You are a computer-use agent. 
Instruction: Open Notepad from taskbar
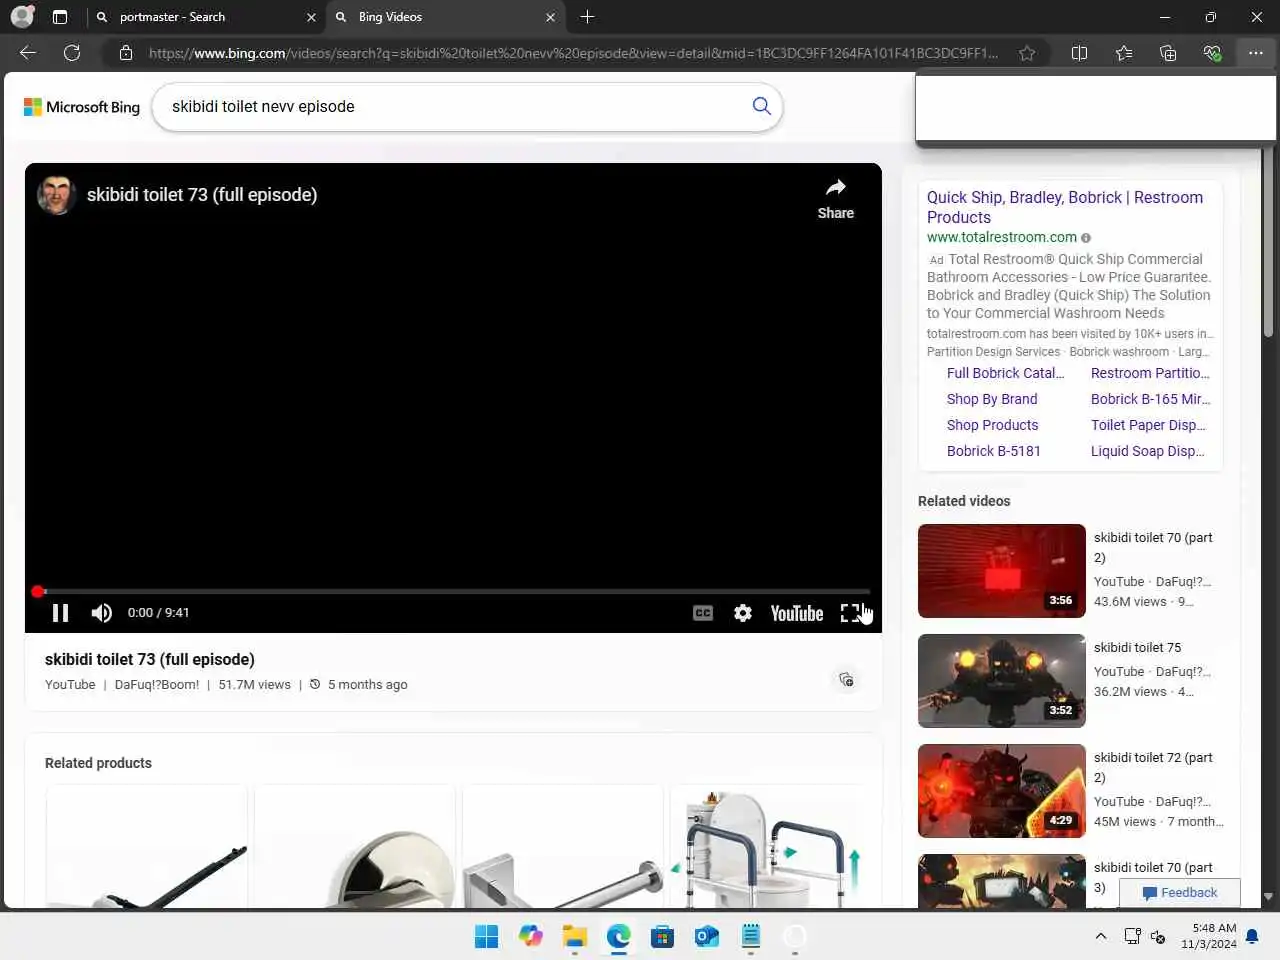click(751, 936)
